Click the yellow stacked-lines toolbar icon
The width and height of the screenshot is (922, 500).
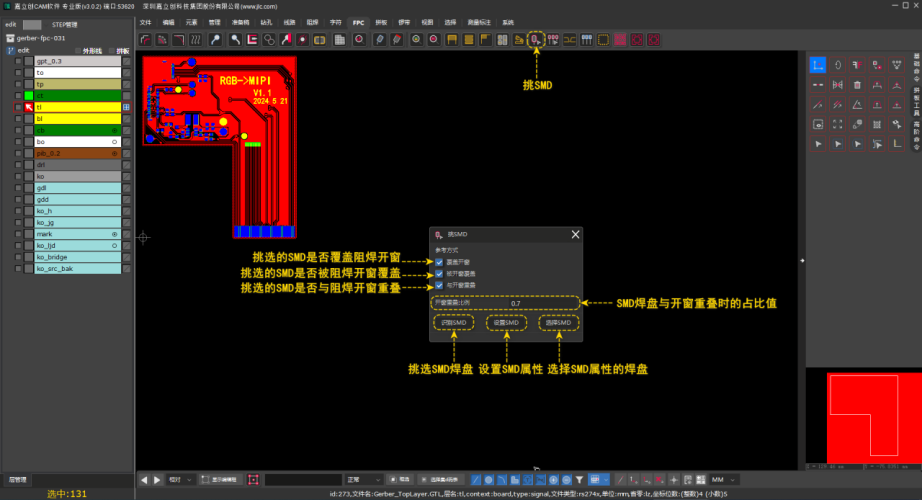pyautogui.click(x=469, y=40)
